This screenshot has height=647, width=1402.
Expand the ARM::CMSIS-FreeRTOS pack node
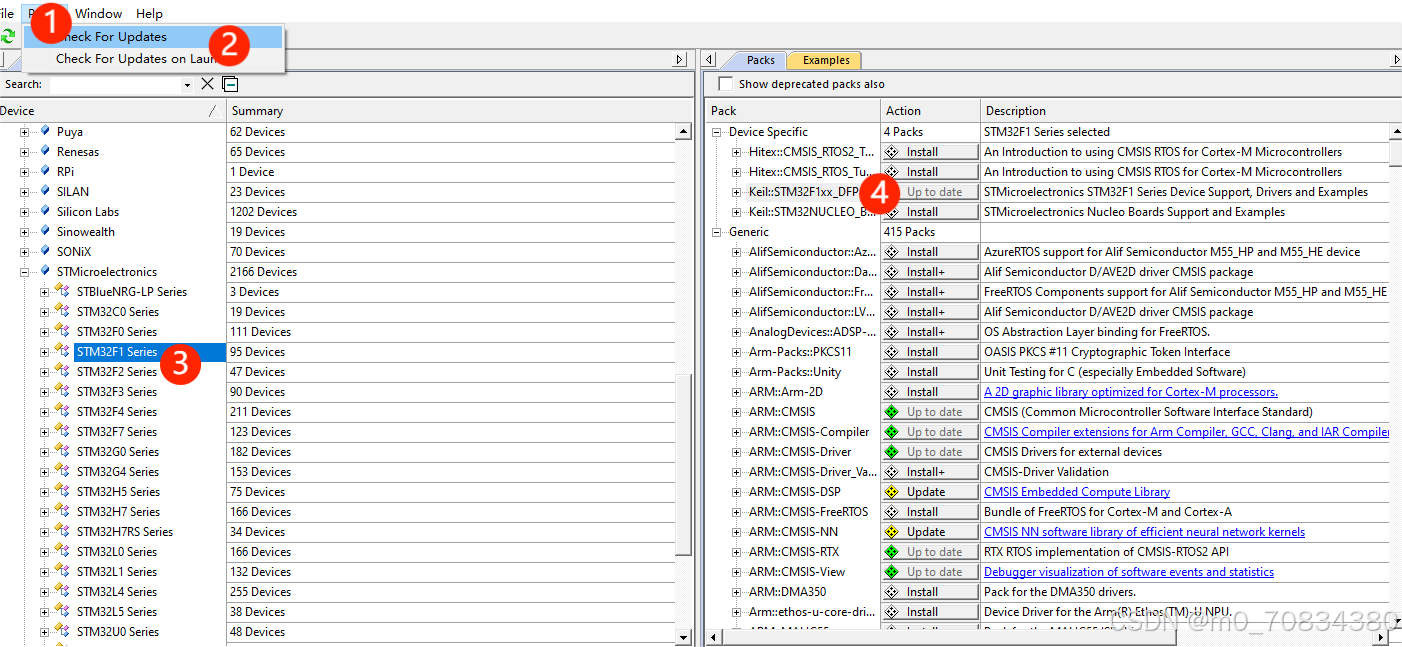click(x=737, y=512)
